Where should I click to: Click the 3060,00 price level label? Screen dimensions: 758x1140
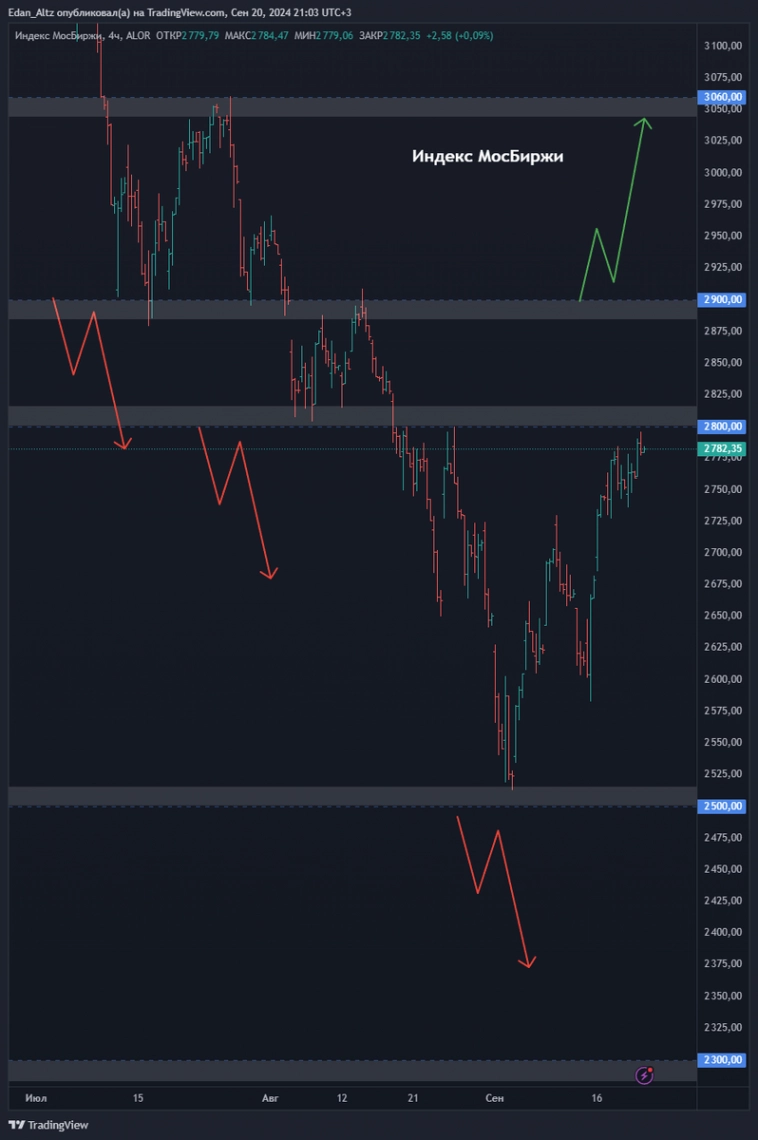coord(721,97)
